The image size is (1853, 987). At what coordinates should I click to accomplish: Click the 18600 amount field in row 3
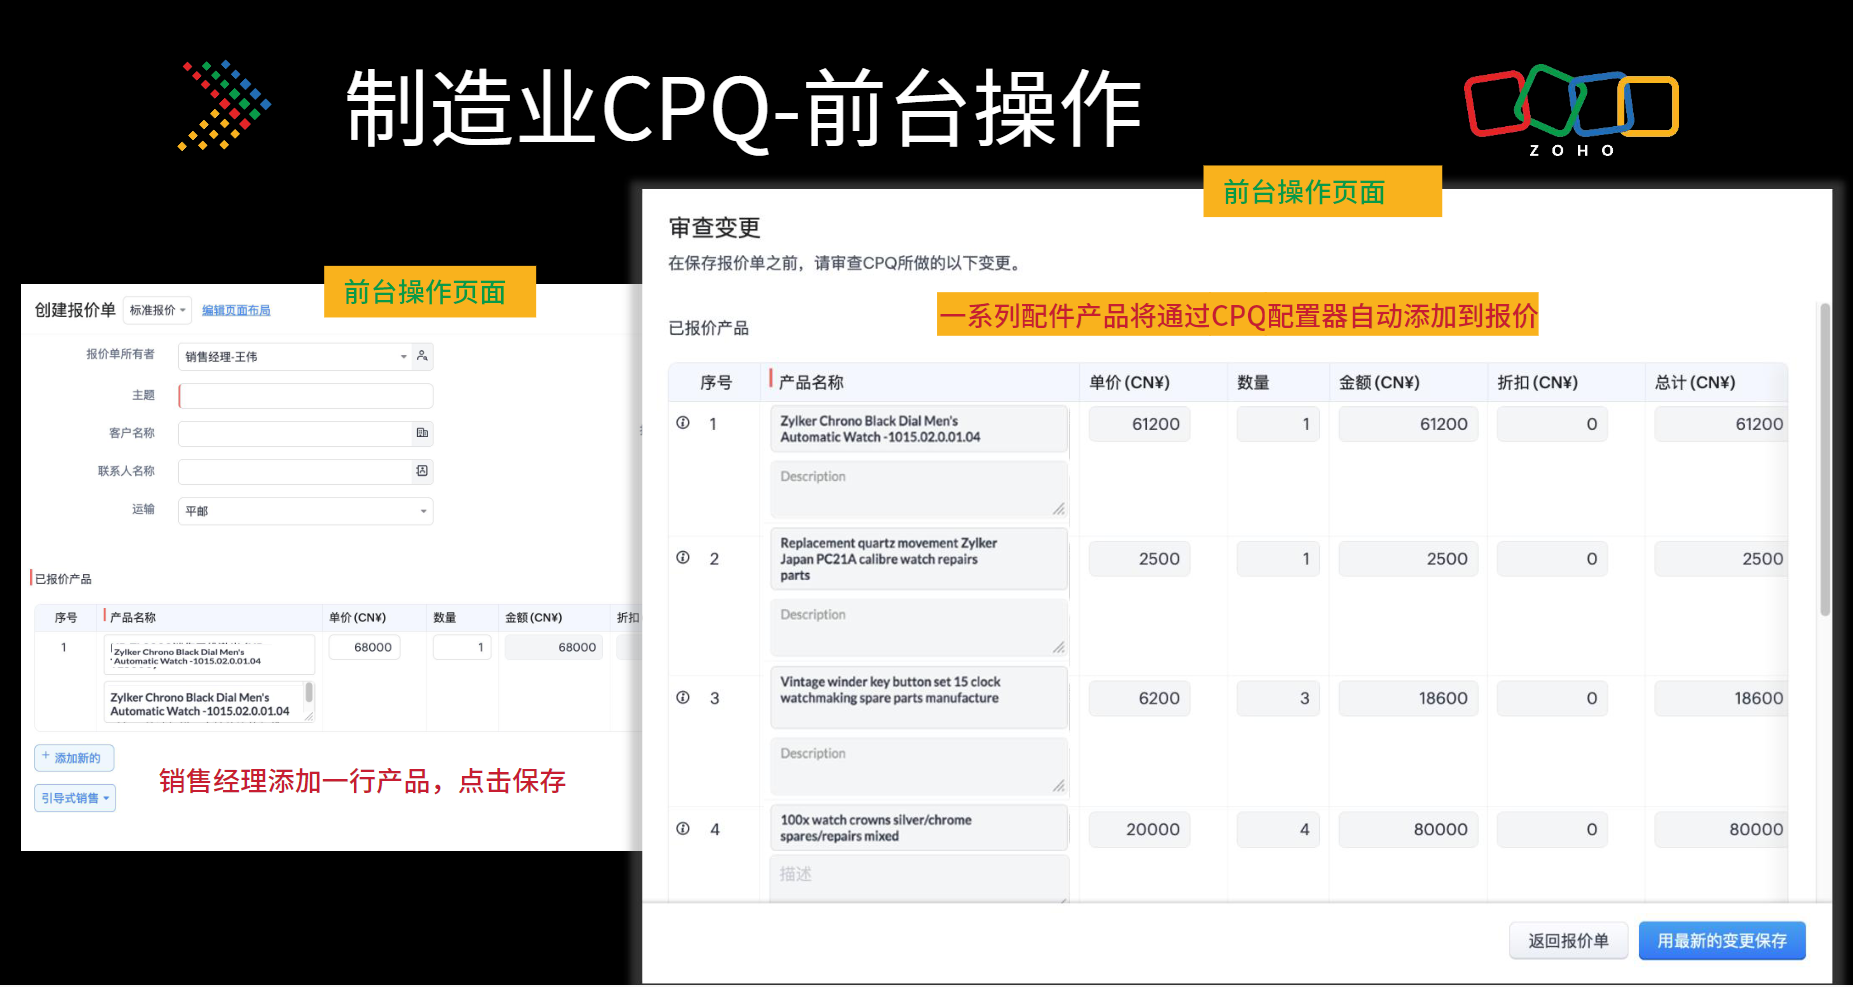click(1408, 698)
